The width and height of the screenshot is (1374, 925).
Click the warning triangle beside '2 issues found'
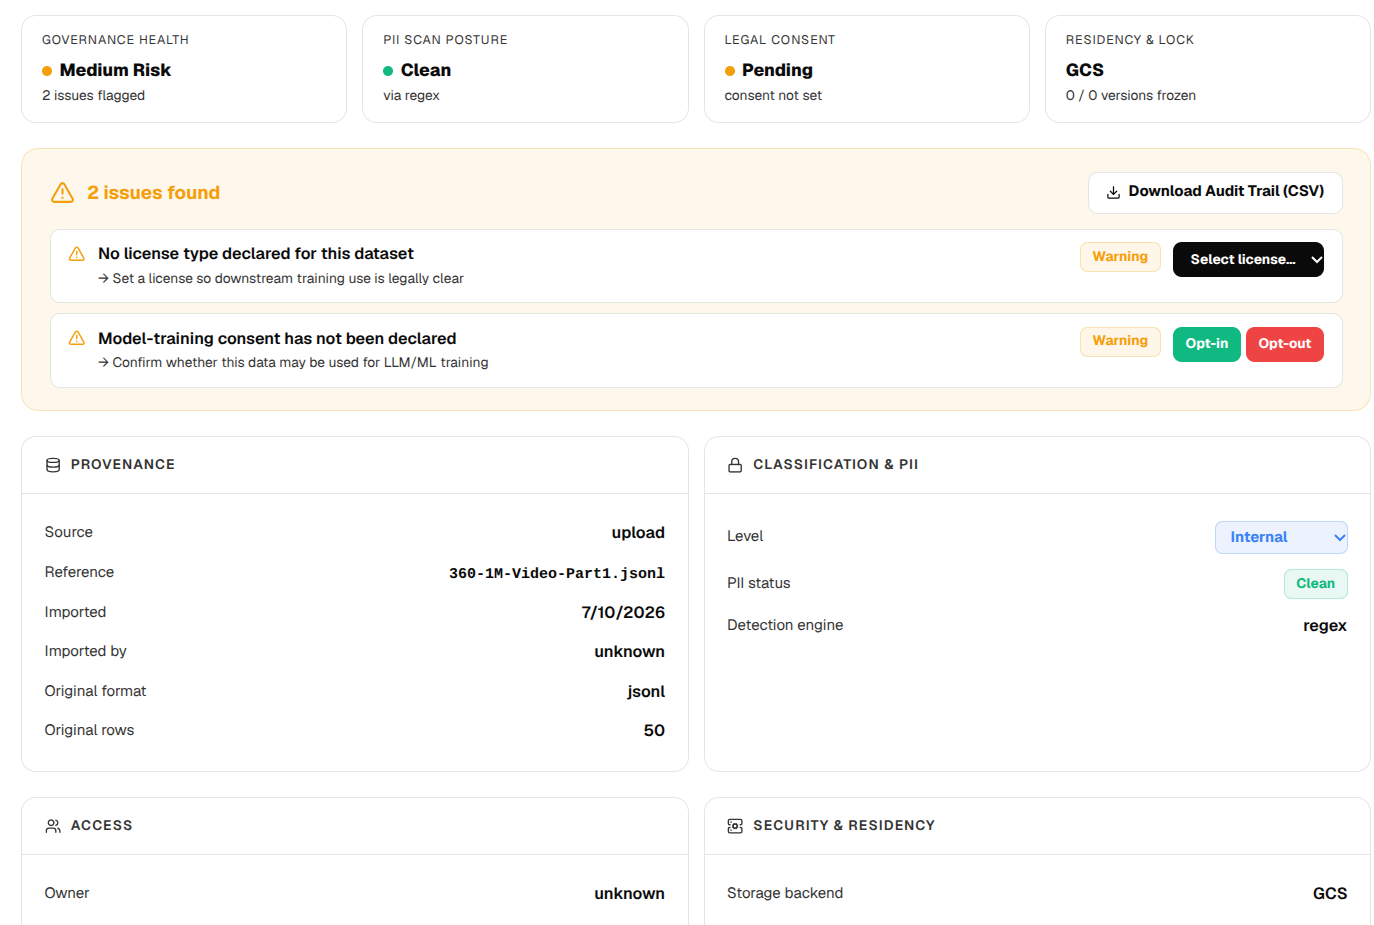point(62,193)
